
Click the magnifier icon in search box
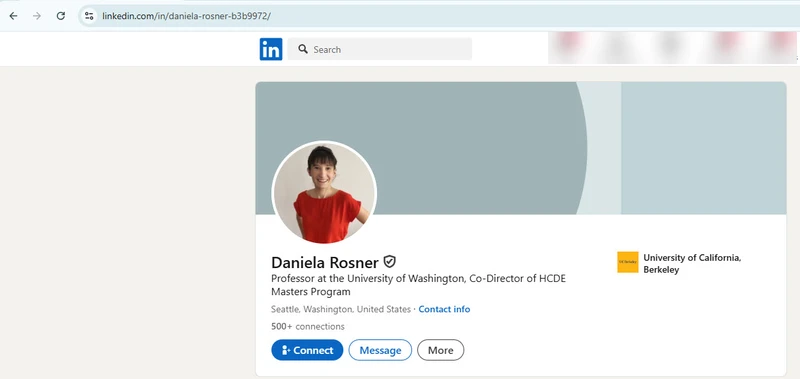pos(303,49)
